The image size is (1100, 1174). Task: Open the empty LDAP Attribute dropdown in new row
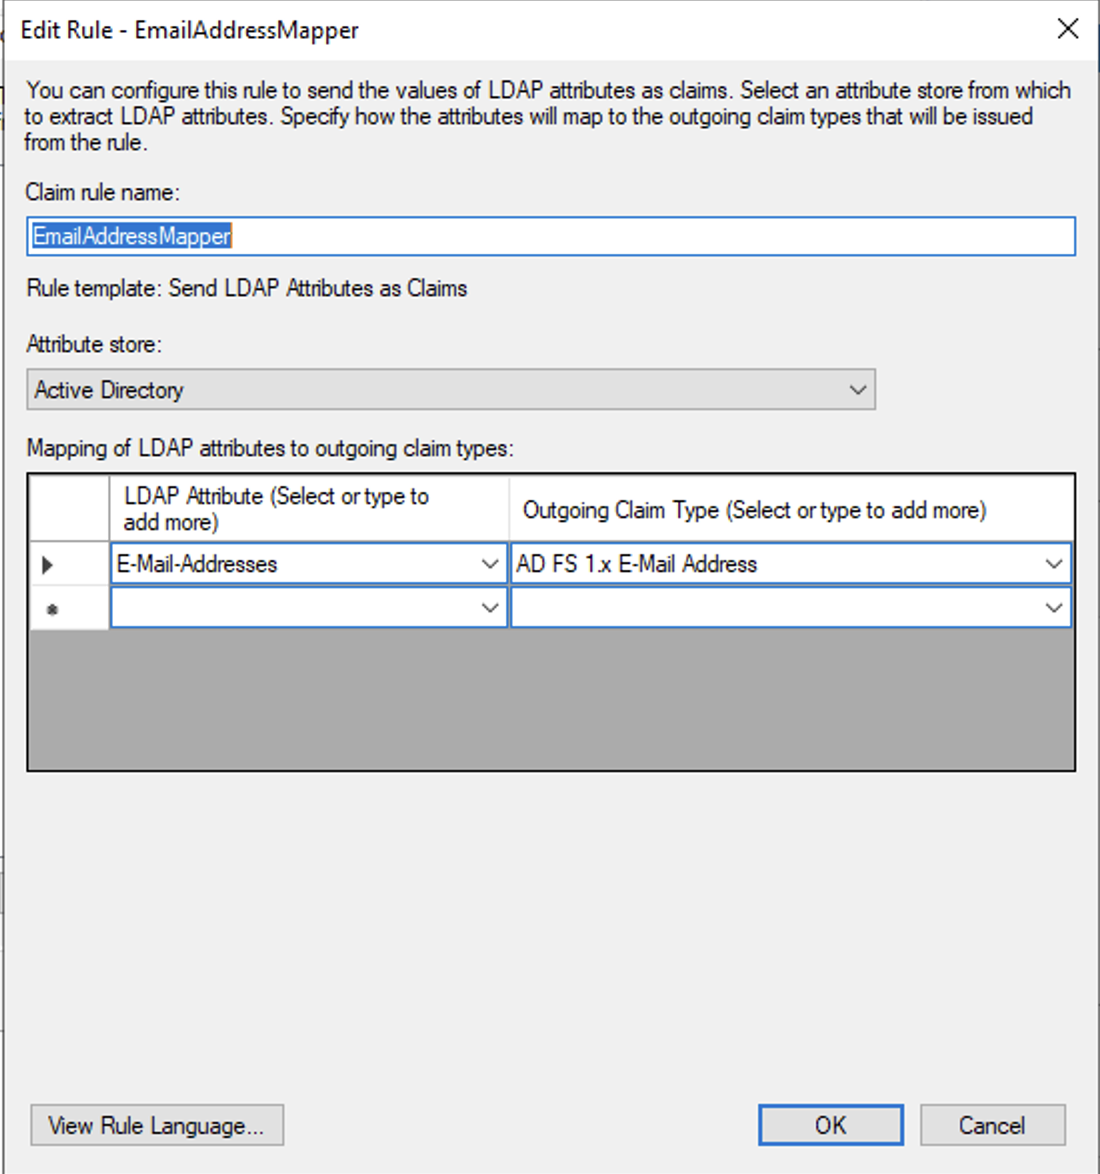click(490, 607)
